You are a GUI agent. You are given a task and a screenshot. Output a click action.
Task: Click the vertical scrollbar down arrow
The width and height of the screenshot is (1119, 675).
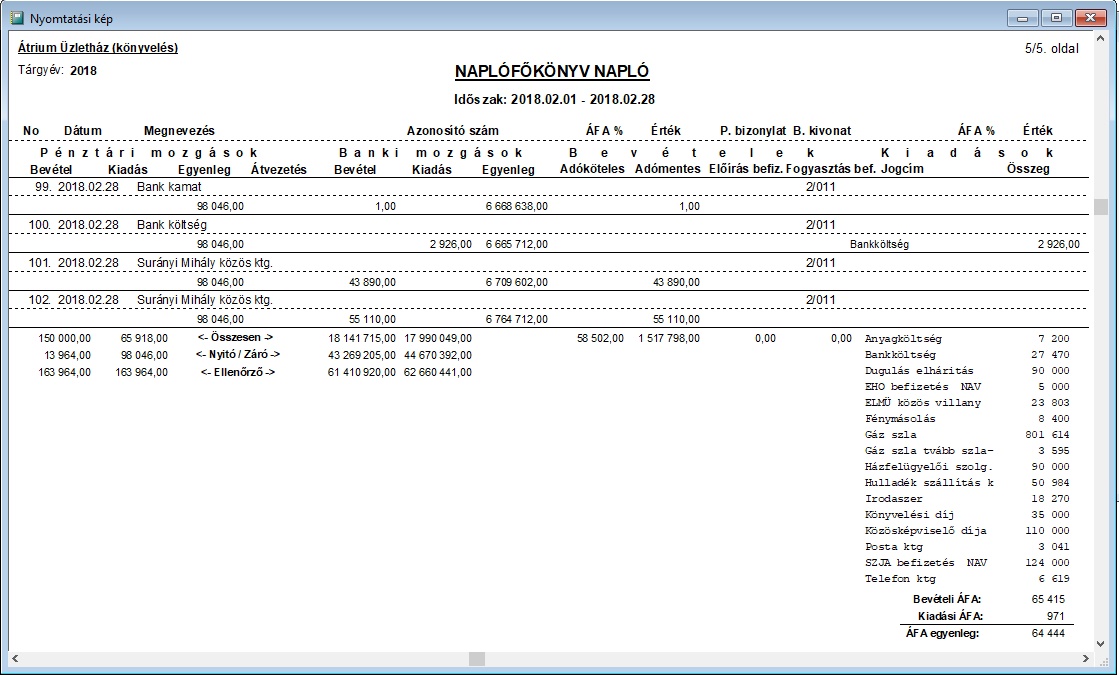[1101, 641]
